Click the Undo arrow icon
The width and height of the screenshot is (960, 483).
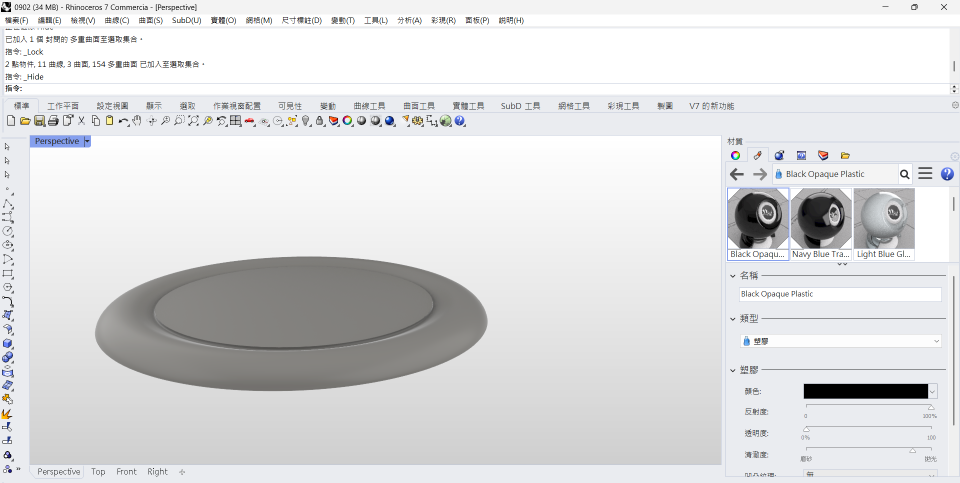pyautogui.click(x=123, y=121)
